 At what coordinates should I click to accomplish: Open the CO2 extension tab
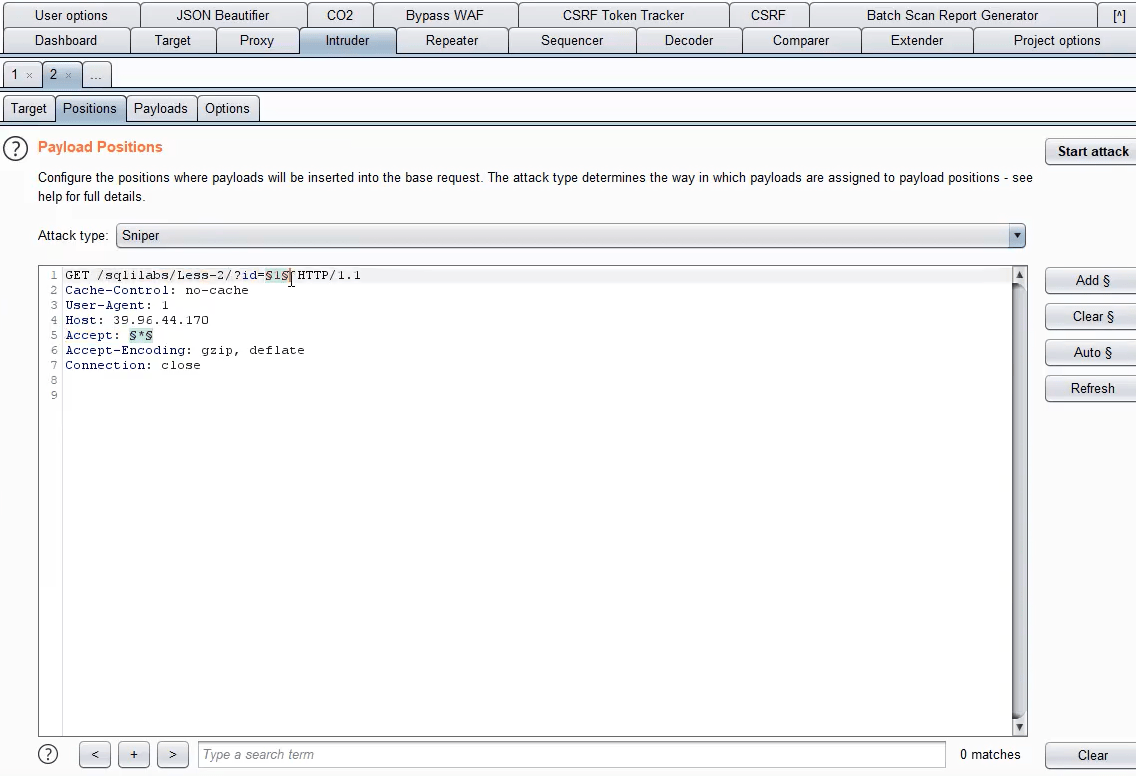[x=340, y=15]
